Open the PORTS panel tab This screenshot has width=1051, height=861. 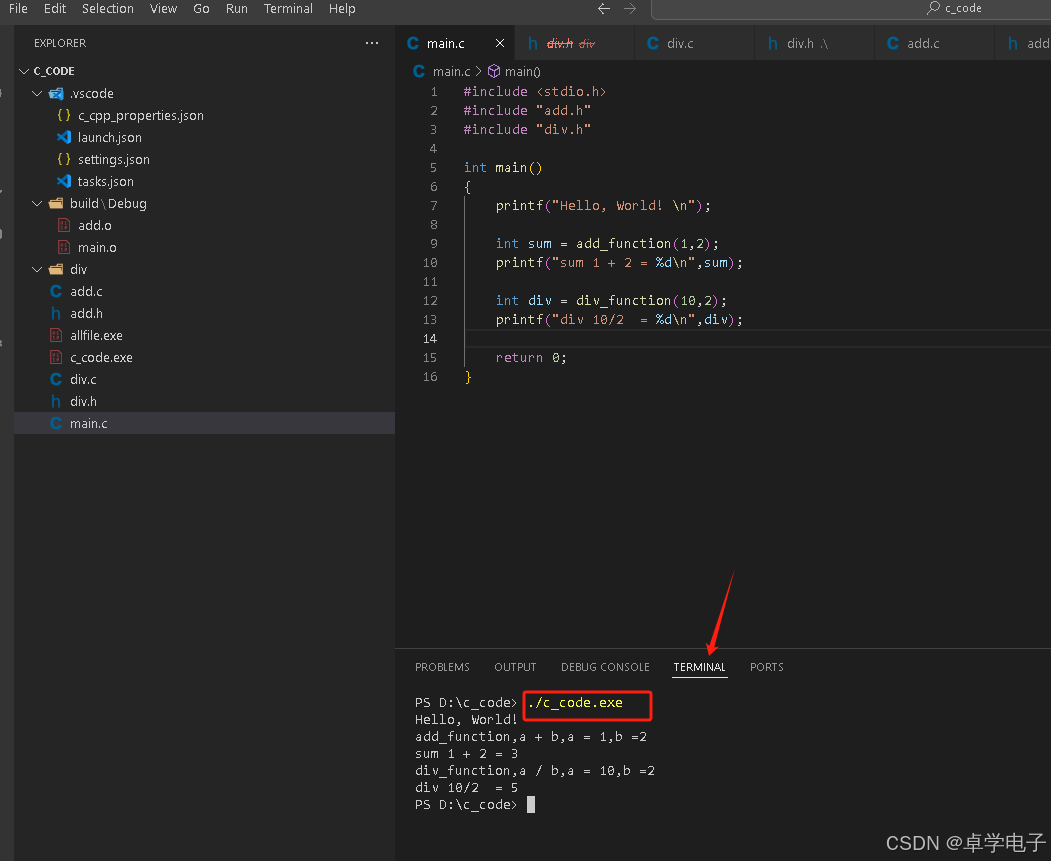pos(767,667)
